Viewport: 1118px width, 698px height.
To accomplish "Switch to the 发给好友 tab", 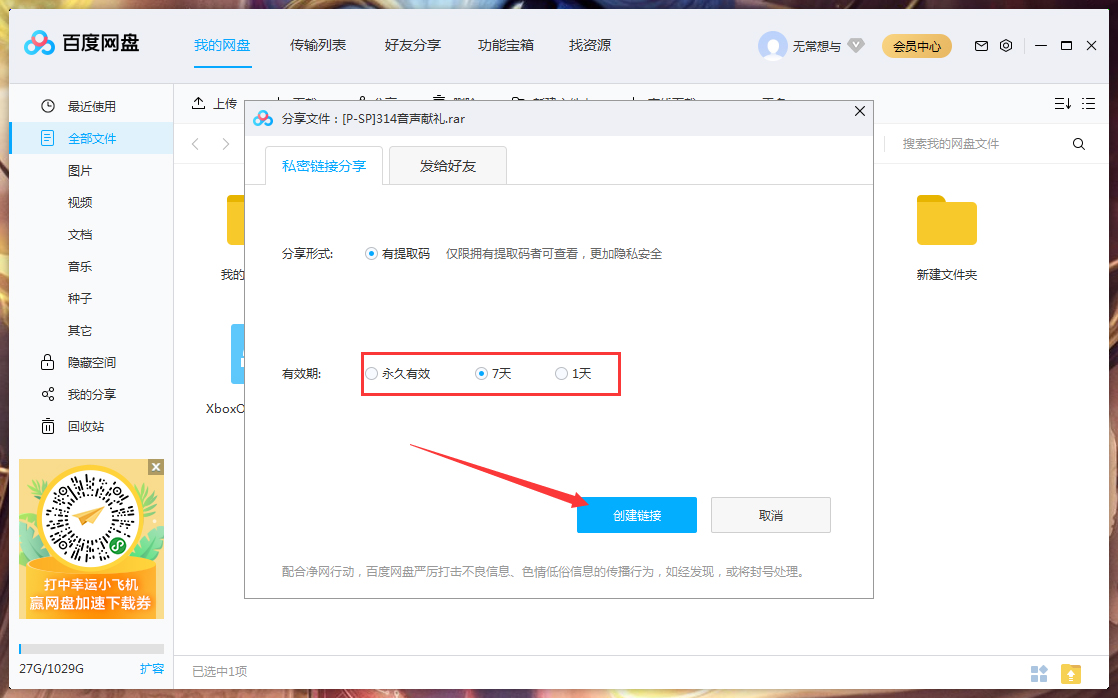I will coord(446,165).
